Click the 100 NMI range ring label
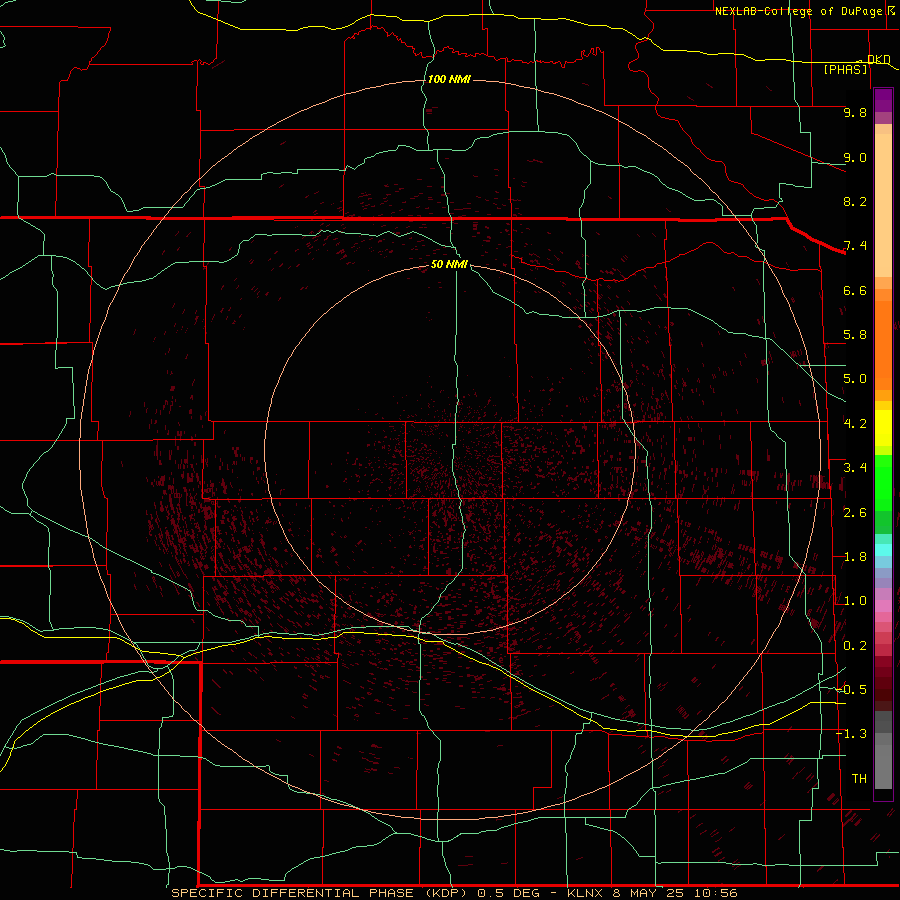 449,79
